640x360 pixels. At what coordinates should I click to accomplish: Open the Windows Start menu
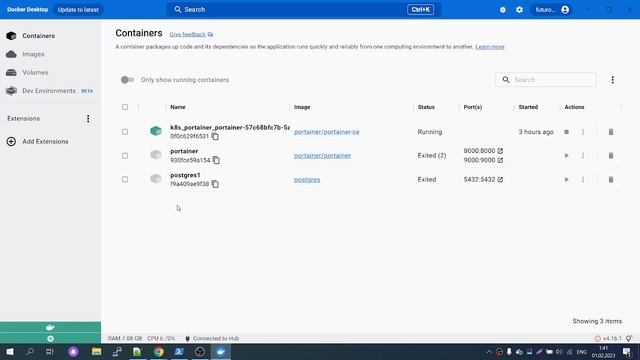tap(10, 351)
